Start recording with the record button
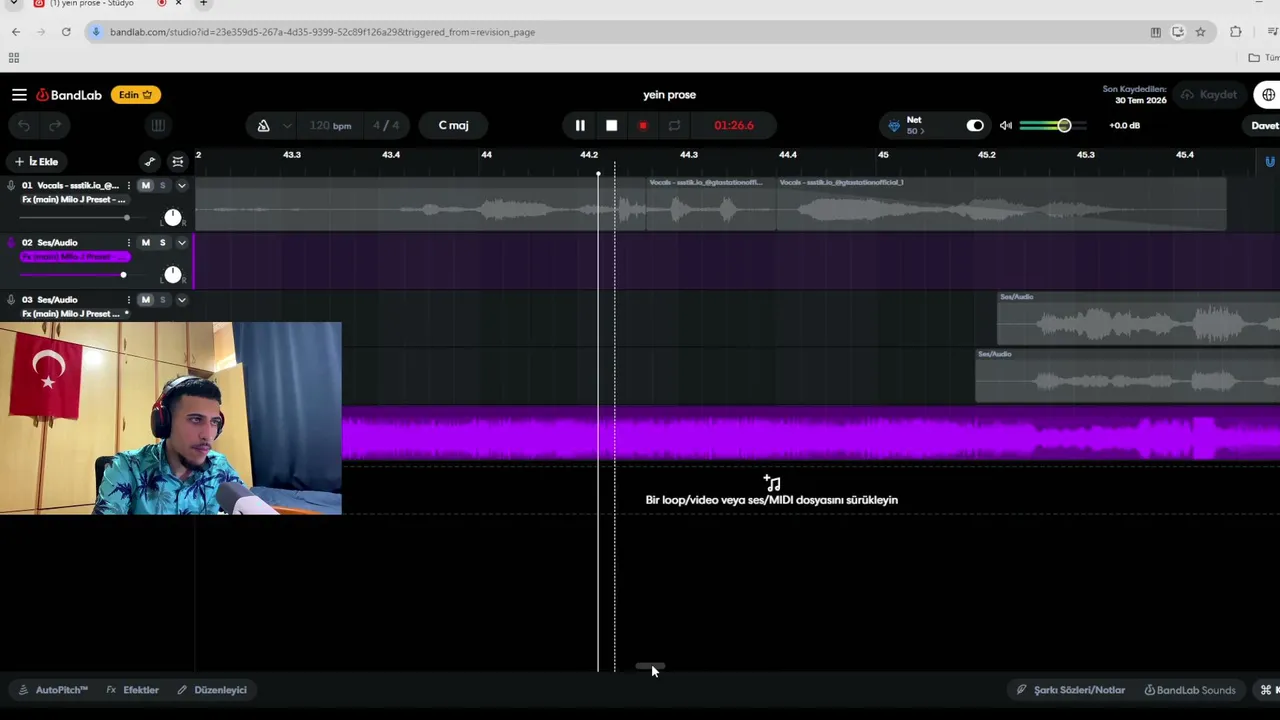This screenshot has height=720, width=1280. pyautogui.click(x=643, y=126)
